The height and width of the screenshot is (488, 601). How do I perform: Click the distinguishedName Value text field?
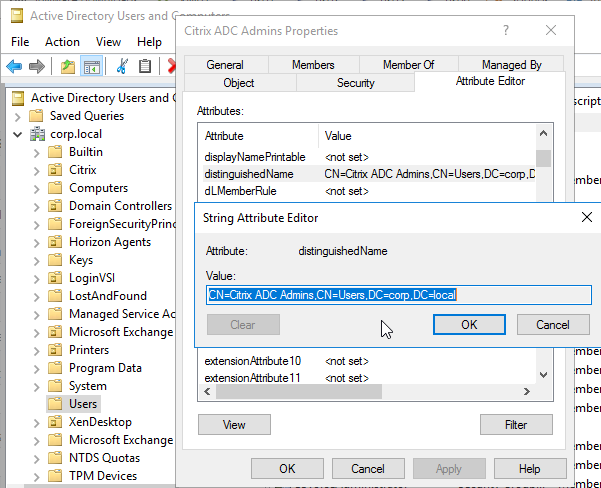(399, 295)
